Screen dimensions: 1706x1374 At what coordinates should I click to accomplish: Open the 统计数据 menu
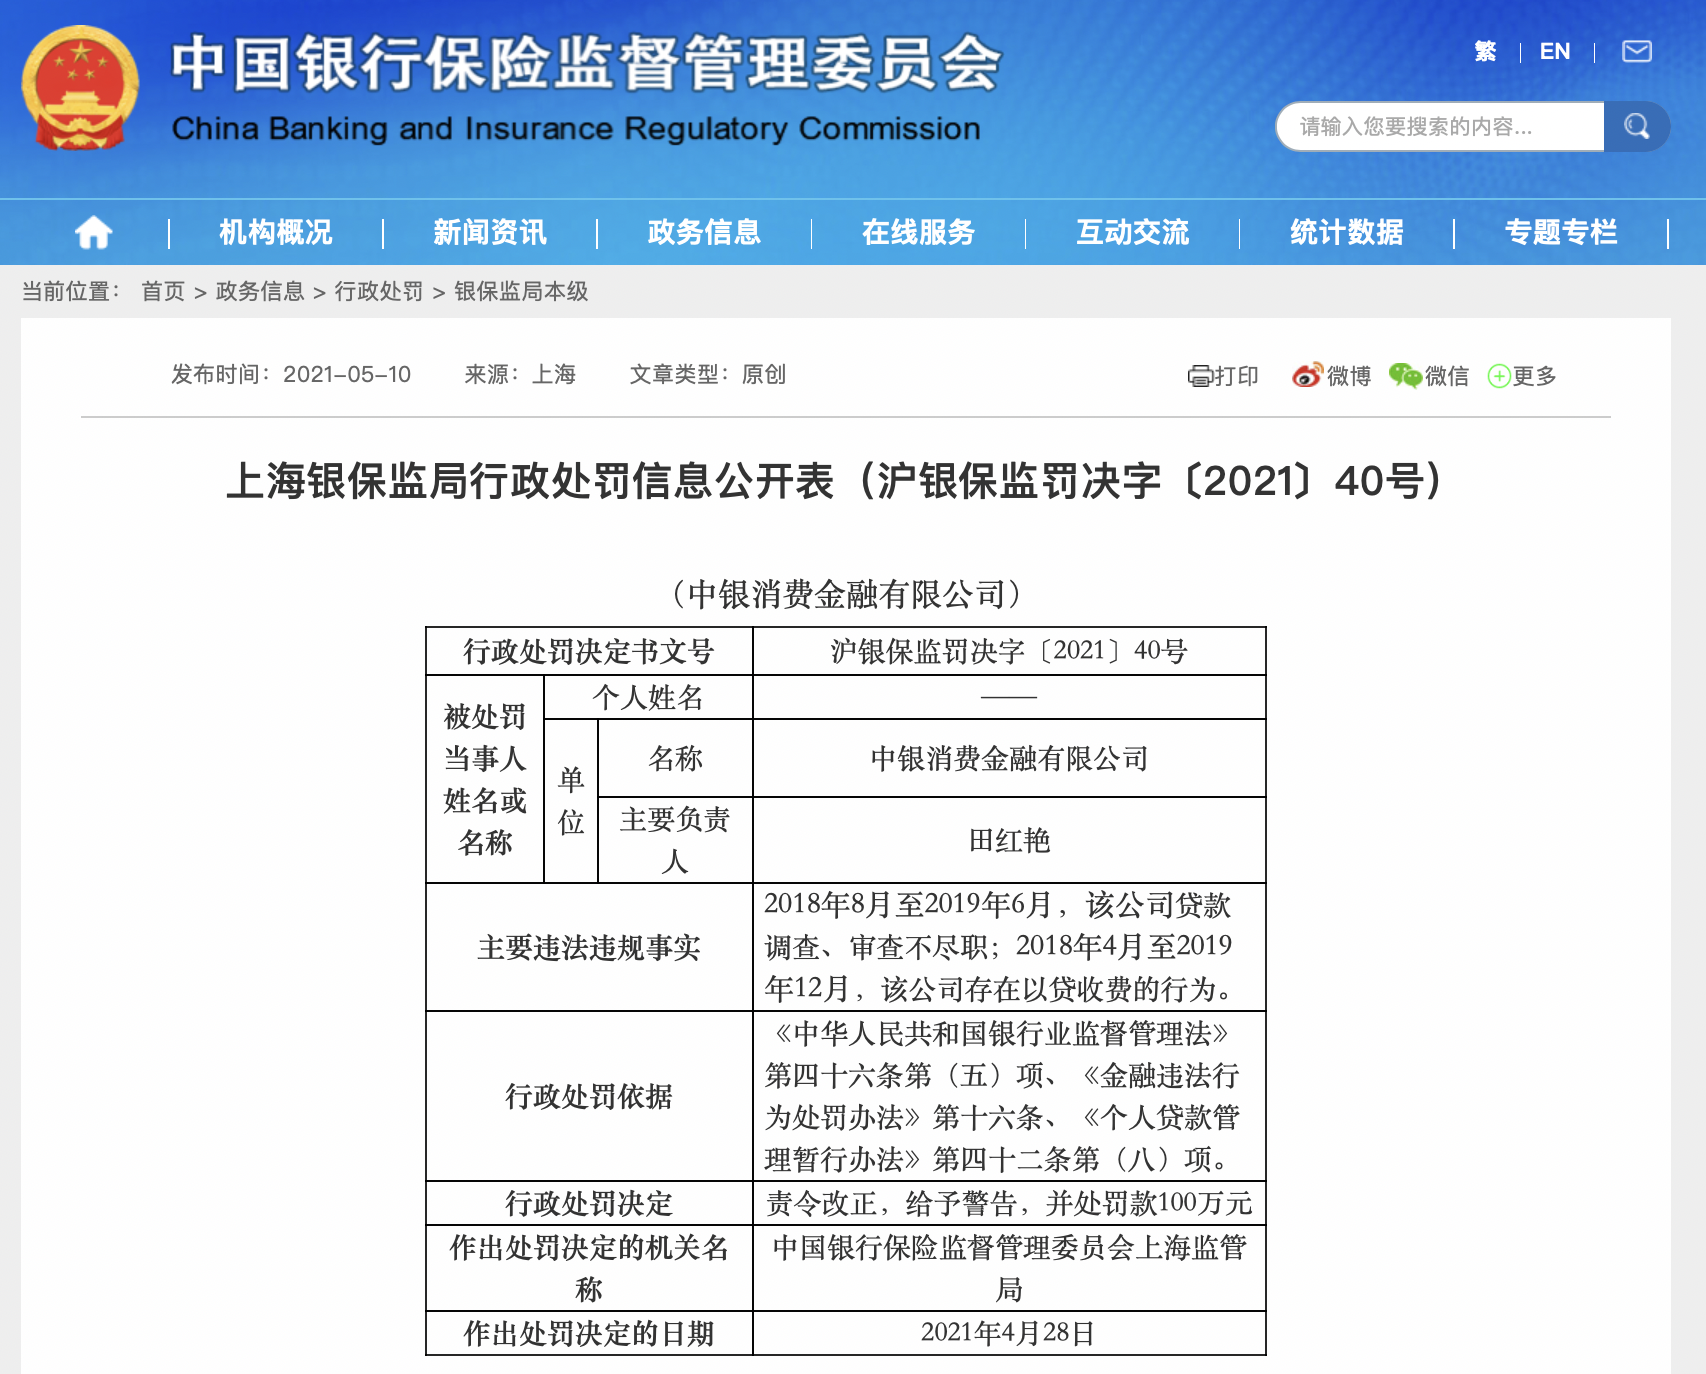1346,232
